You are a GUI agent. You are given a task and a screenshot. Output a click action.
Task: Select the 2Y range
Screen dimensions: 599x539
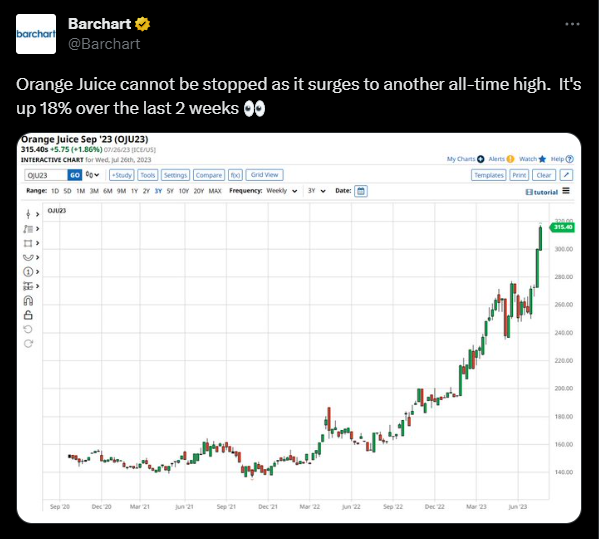pos(146,191)
